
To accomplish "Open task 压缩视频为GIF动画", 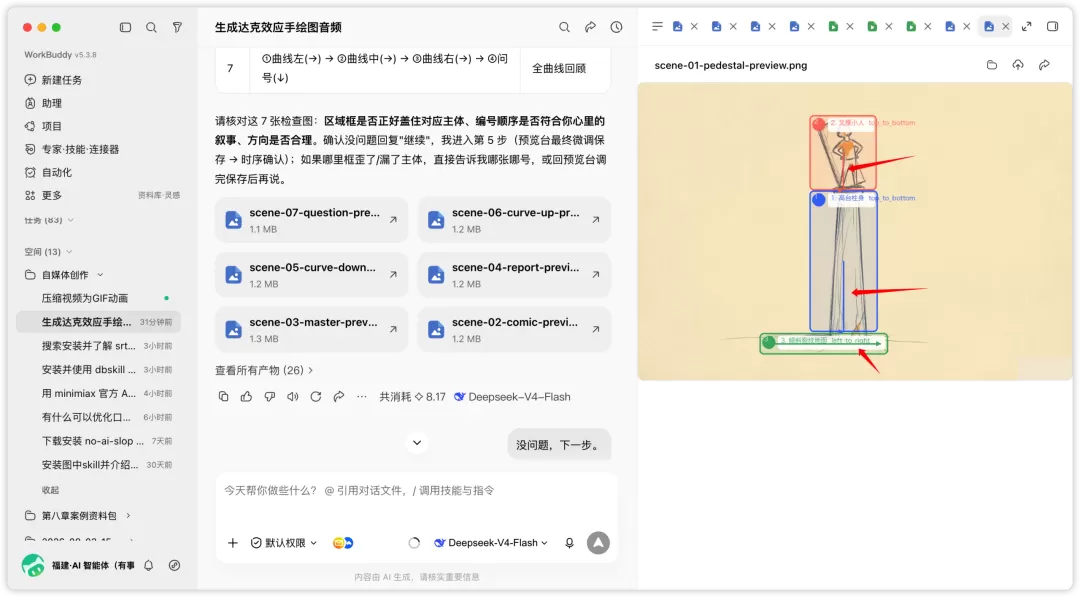I will (x=98, y=298).
